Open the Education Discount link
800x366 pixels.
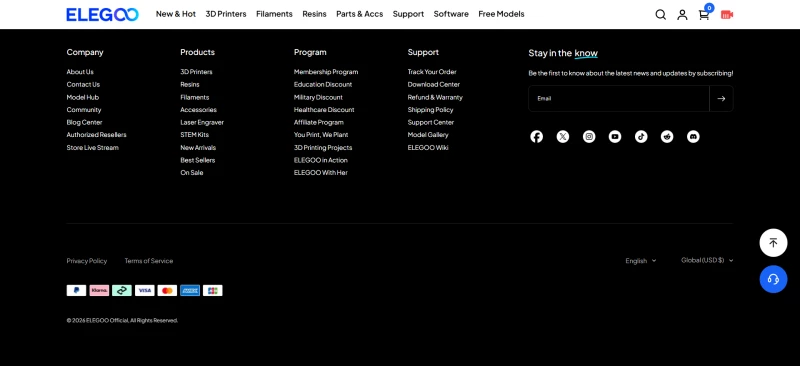323,85
